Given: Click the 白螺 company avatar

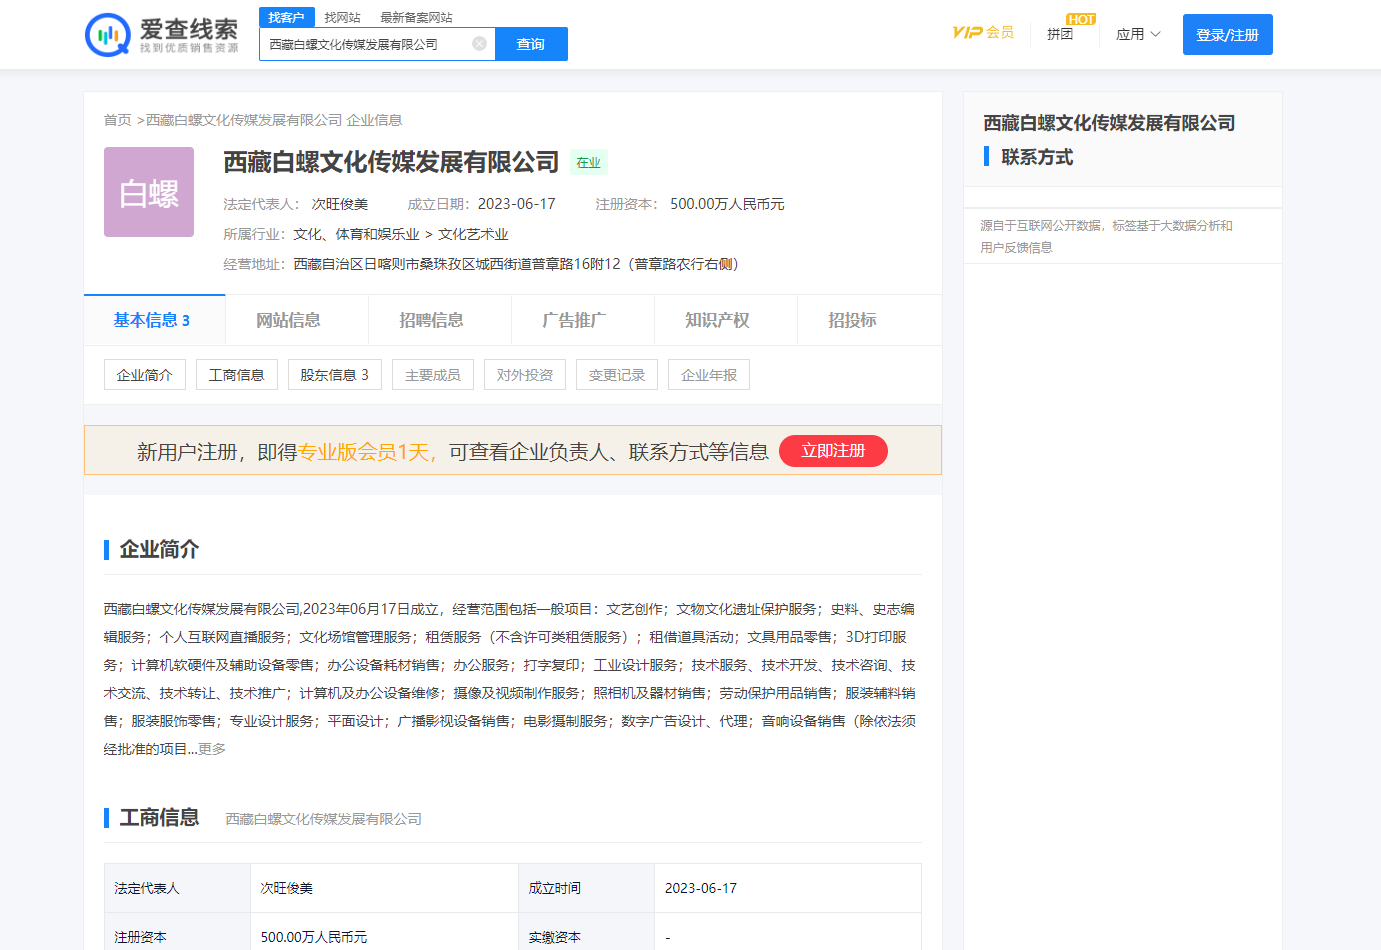Looking at the screenshot, I should [x=149, y=192].
